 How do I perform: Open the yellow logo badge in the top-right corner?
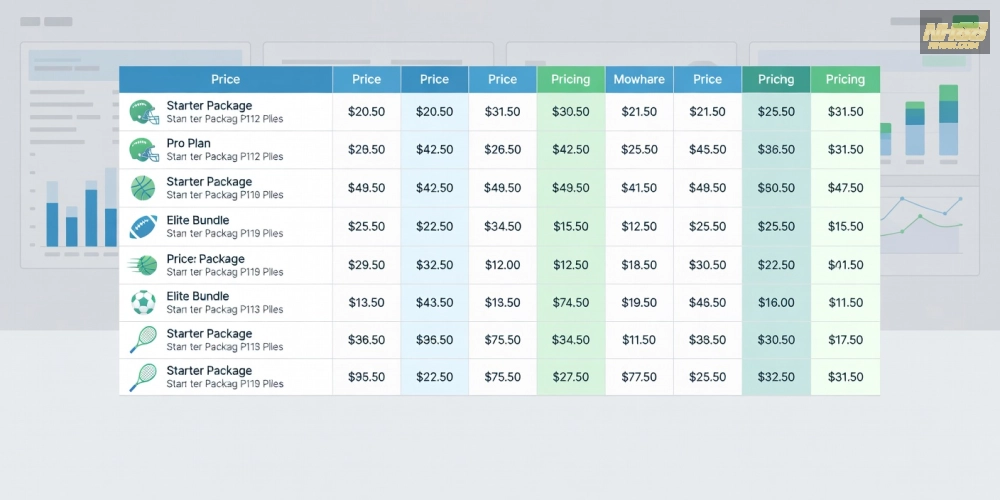pyautogui.click(x=954, y=32)
